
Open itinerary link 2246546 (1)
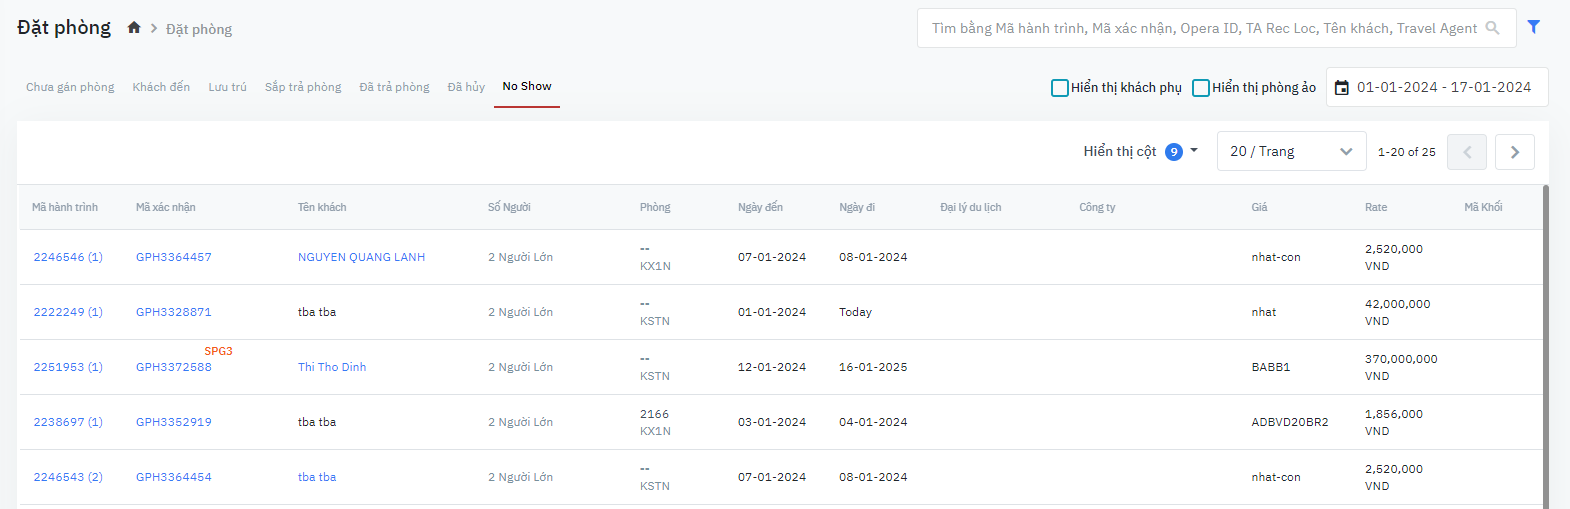tap(68, 257)
